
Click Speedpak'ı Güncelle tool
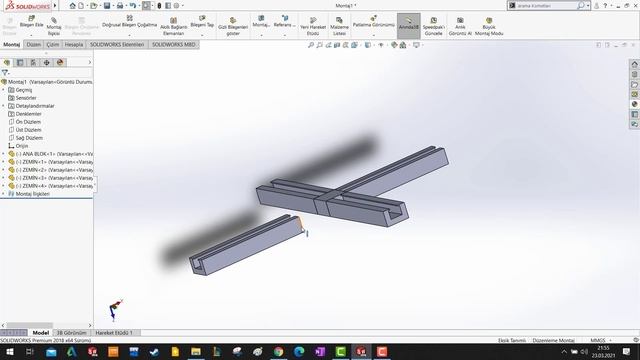[433, 27]
